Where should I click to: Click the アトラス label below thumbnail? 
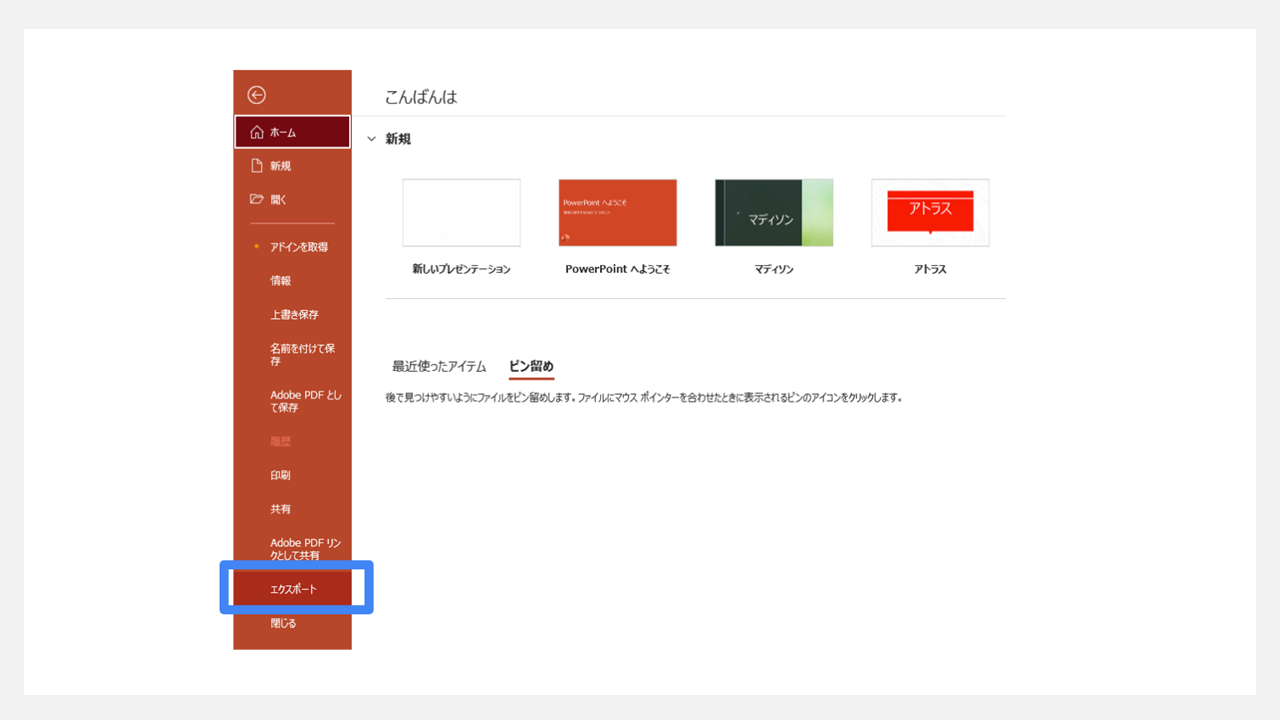pyautogui.click(x=930, y=269)
